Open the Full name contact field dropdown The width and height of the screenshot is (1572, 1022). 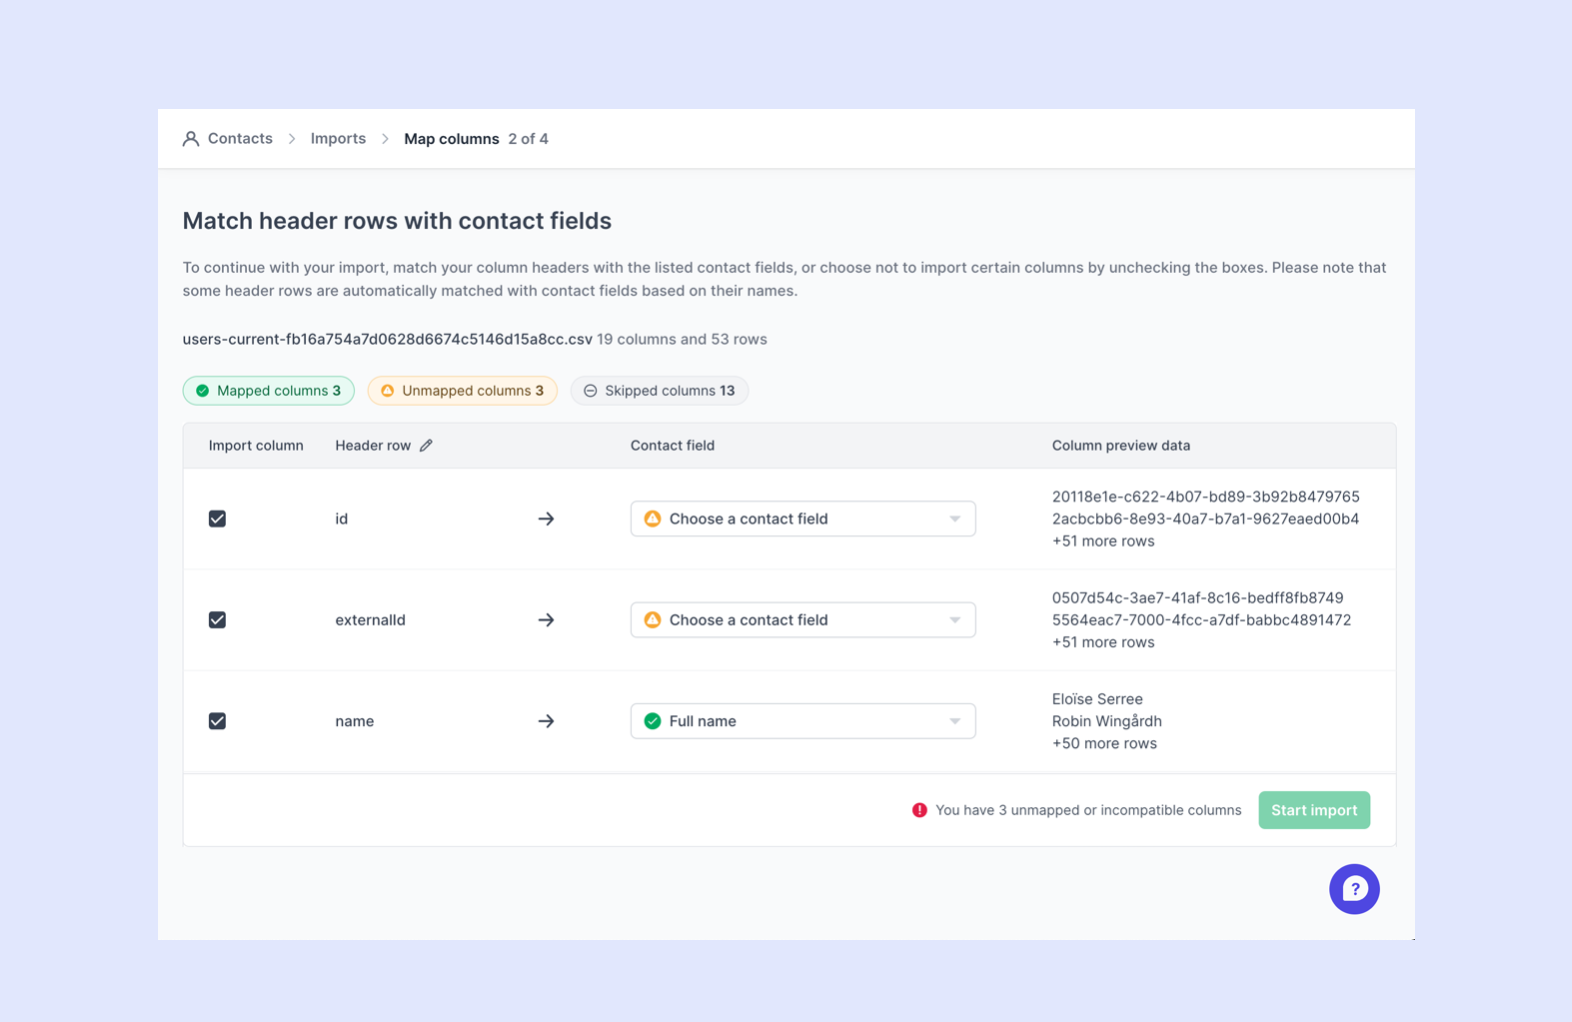[x=803, y=721]
